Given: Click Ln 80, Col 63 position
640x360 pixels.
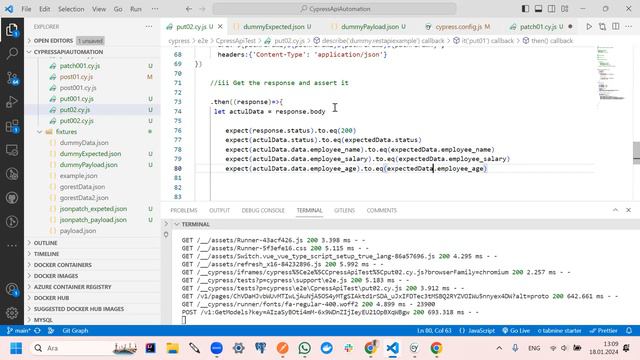Looking at the screenshot, I should tap(434, 331).
